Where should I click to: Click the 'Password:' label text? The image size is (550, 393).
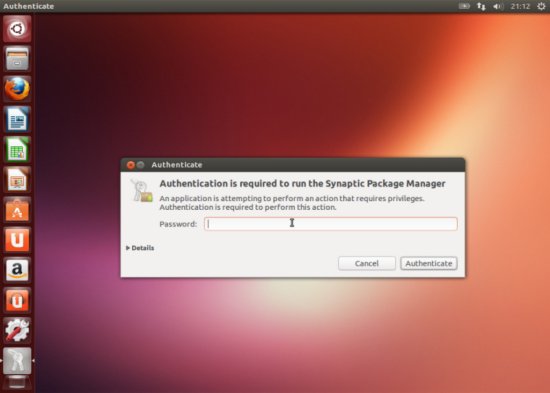point(178,224)
